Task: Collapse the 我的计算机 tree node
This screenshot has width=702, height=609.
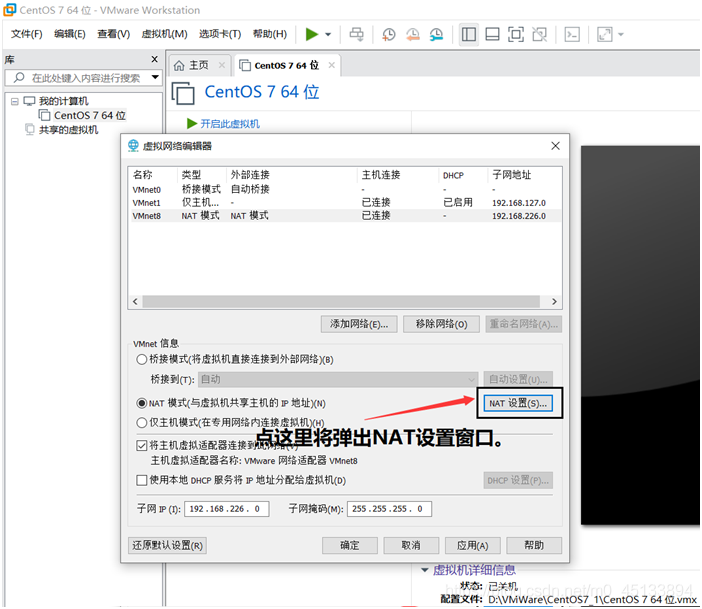Action: (15, 102)
